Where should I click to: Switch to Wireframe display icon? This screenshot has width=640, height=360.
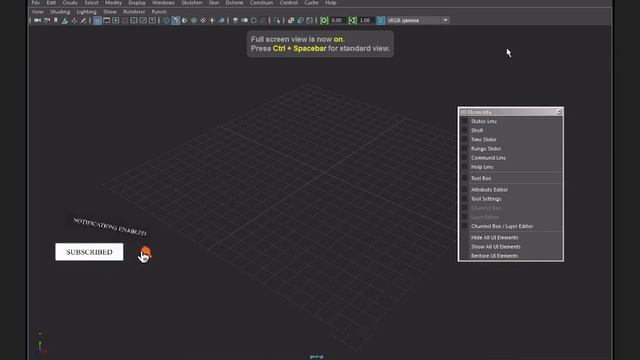pyautogui.click(x=166, y=20)
